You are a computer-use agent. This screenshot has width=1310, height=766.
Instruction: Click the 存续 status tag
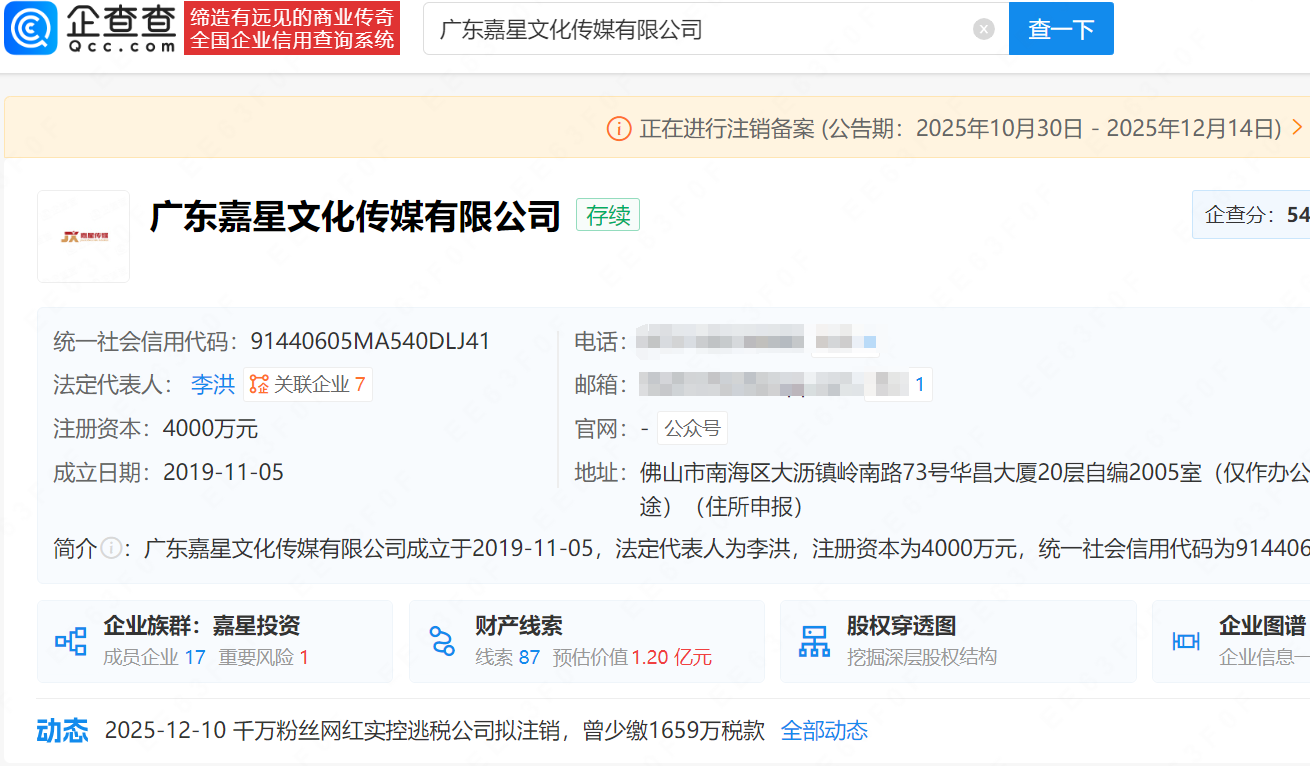pyautogui.click(x=607, y=216)
